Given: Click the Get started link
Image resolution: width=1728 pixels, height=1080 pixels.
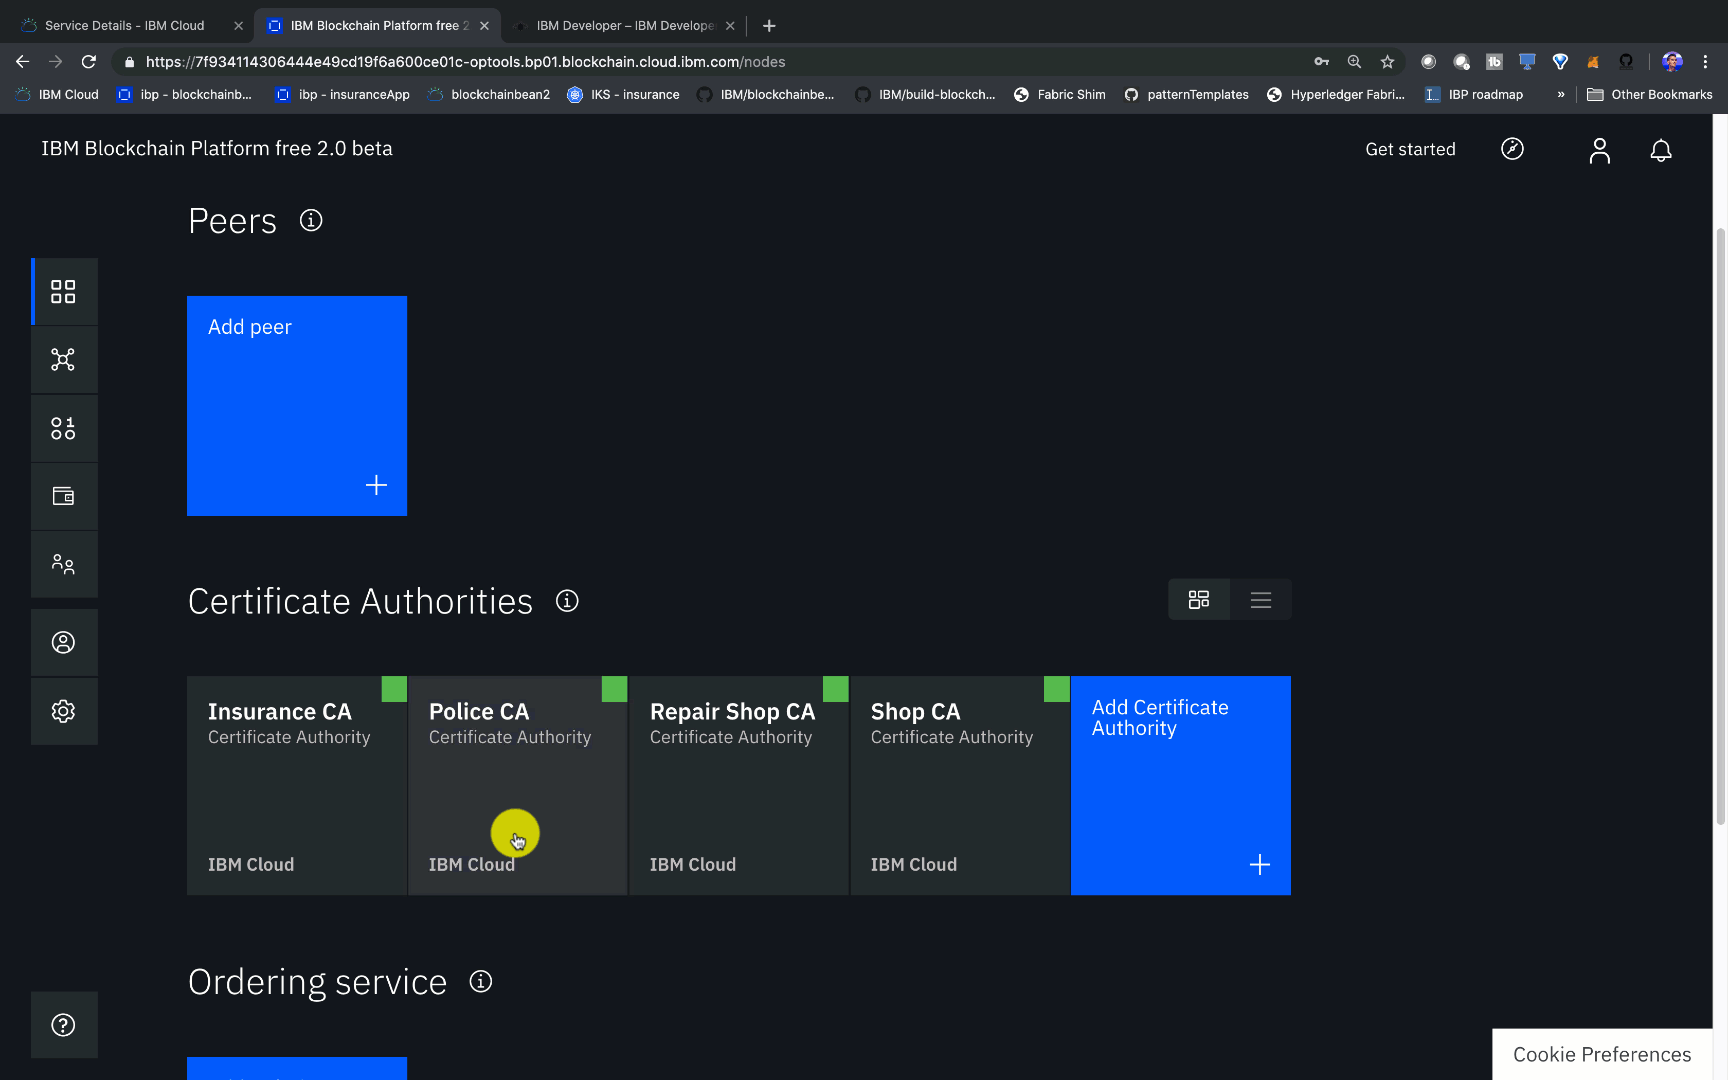Looking at the screenshot, I should tap(1410, 149).
